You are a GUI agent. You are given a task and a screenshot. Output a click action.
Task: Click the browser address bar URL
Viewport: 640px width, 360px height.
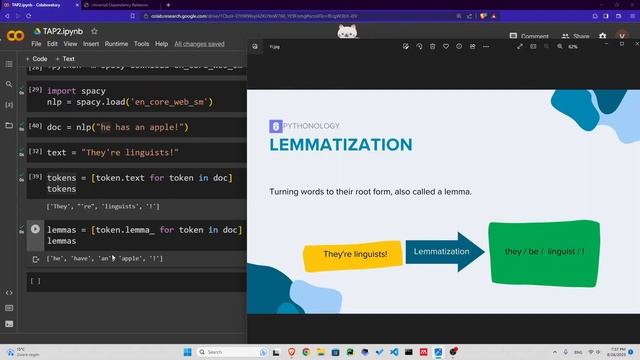pyautogui.click(x=254, y=16)
